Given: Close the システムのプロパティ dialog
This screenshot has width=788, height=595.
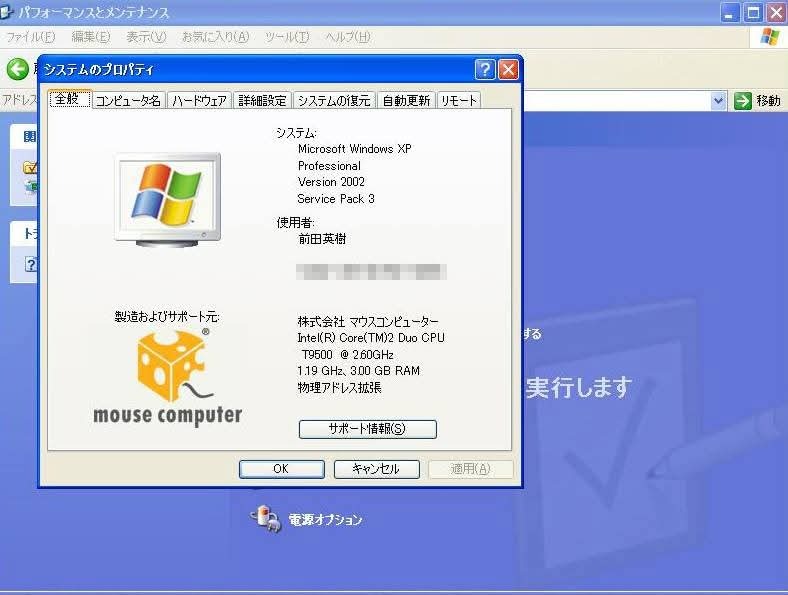Looking at the screenshot, I should pos(508,69).
